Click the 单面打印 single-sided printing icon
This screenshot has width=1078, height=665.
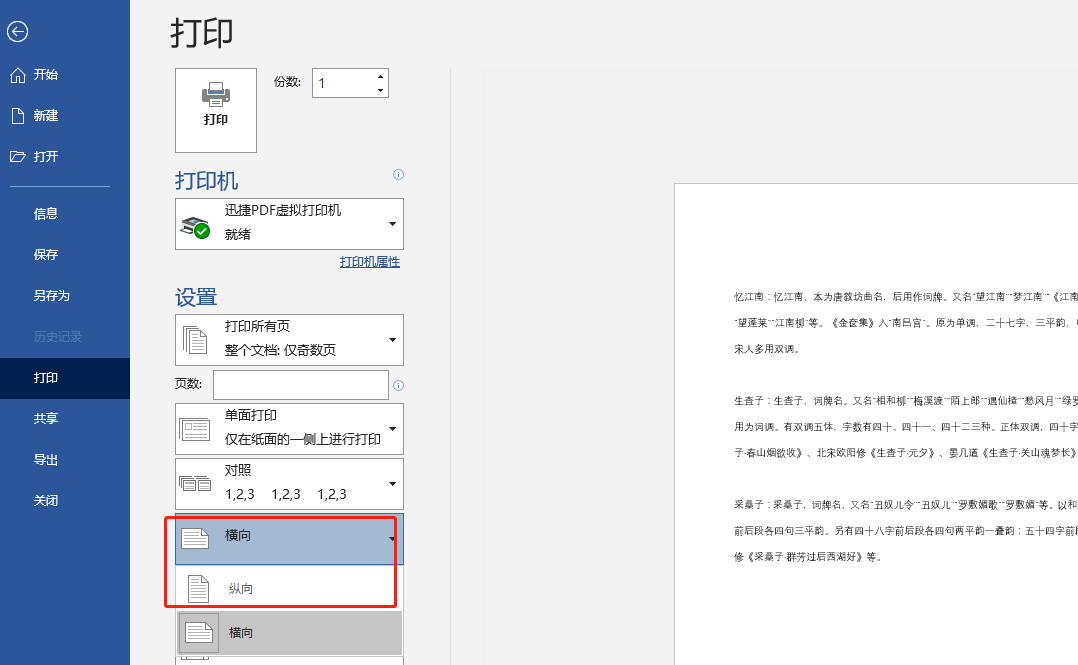pyautogui.click(x=196, y=429)
